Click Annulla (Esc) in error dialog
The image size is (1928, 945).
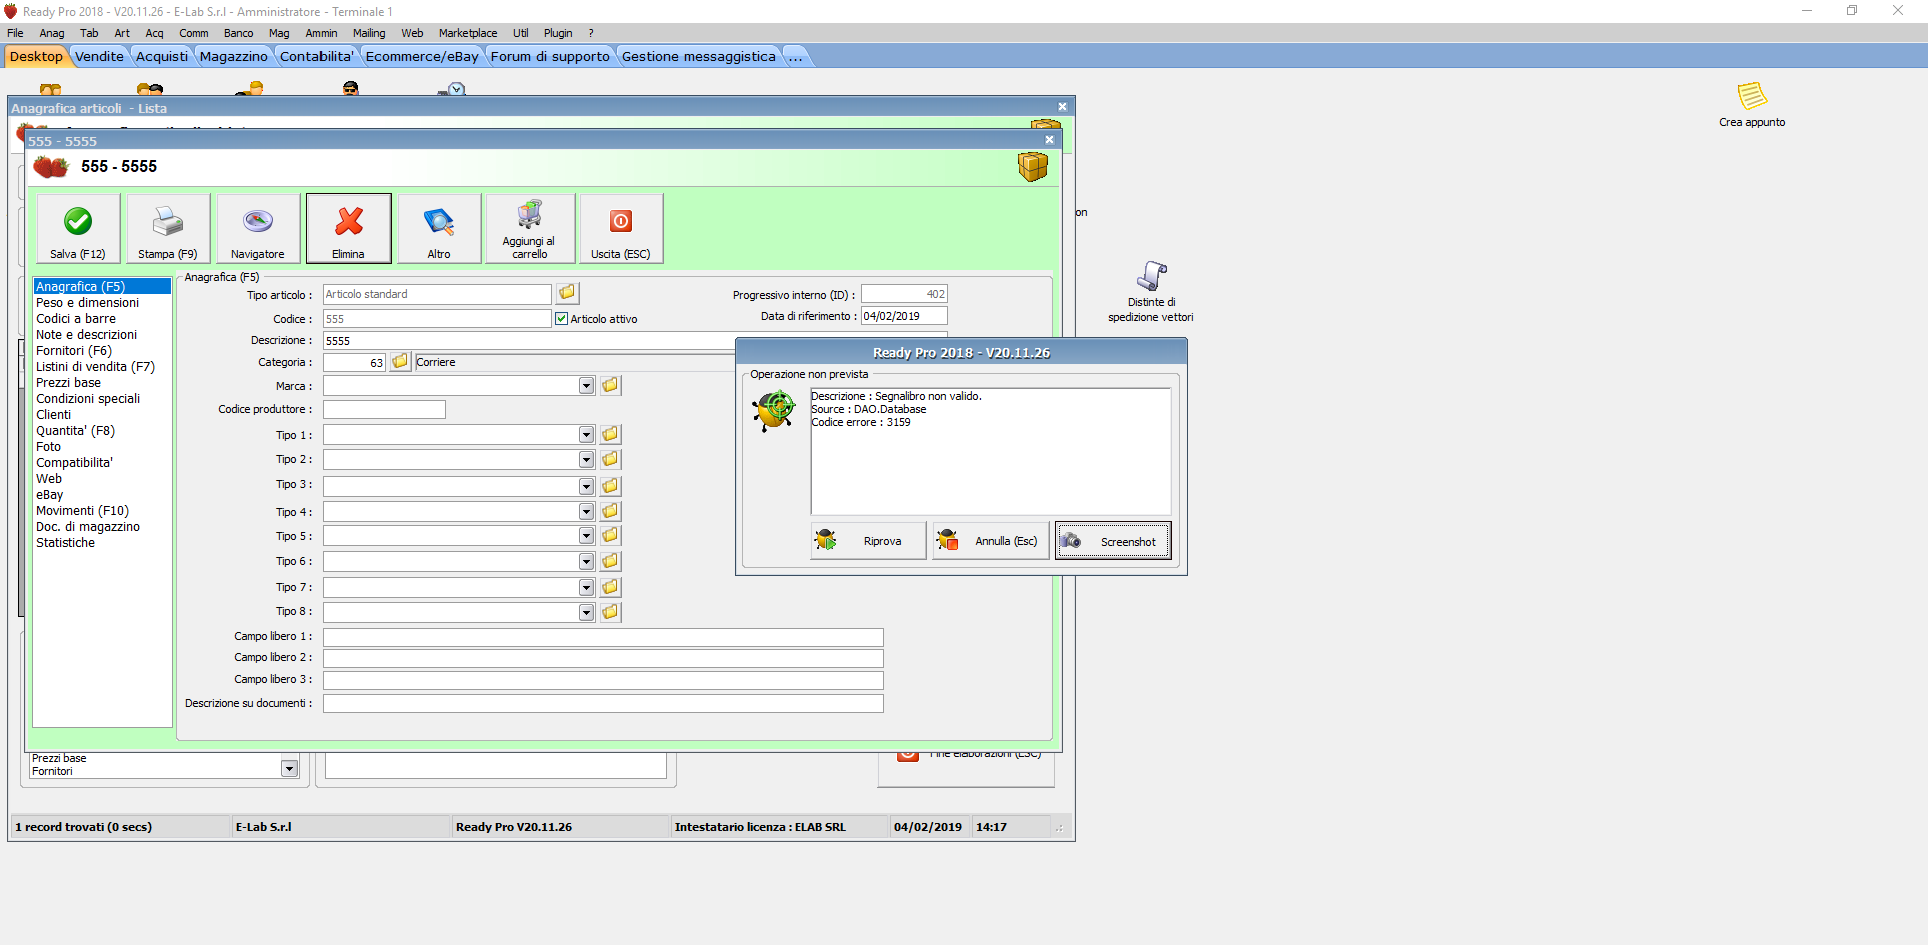(x=991, y=541)
